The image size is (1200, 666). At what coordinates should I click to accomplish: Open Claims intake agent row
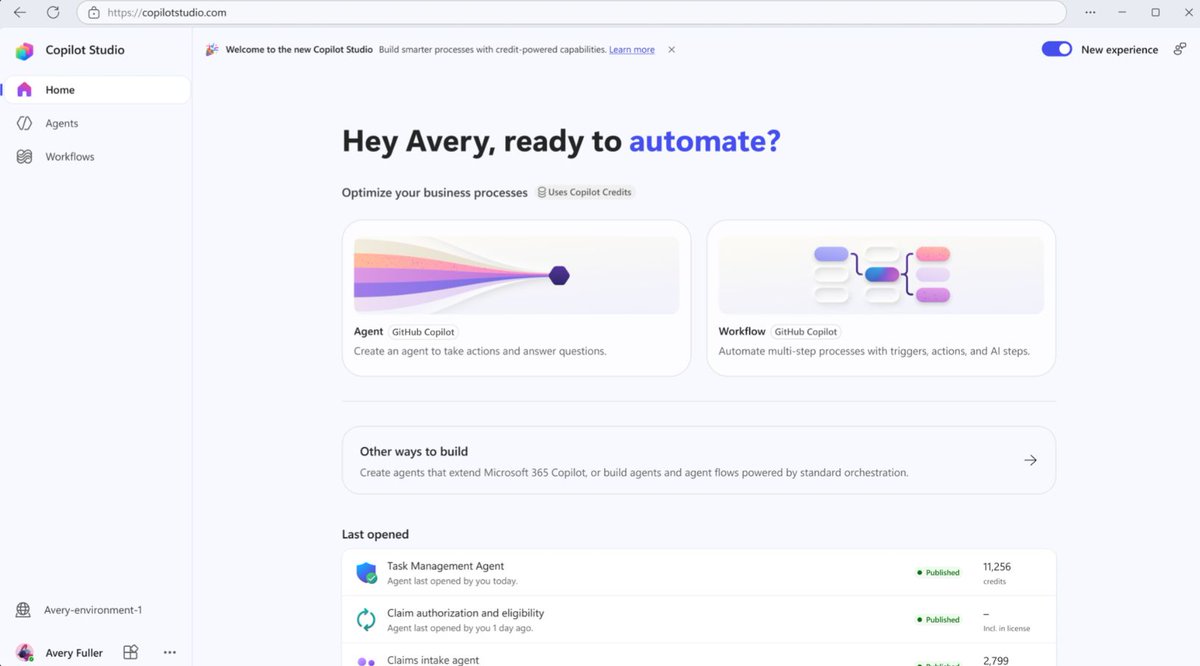coord(699,656)
